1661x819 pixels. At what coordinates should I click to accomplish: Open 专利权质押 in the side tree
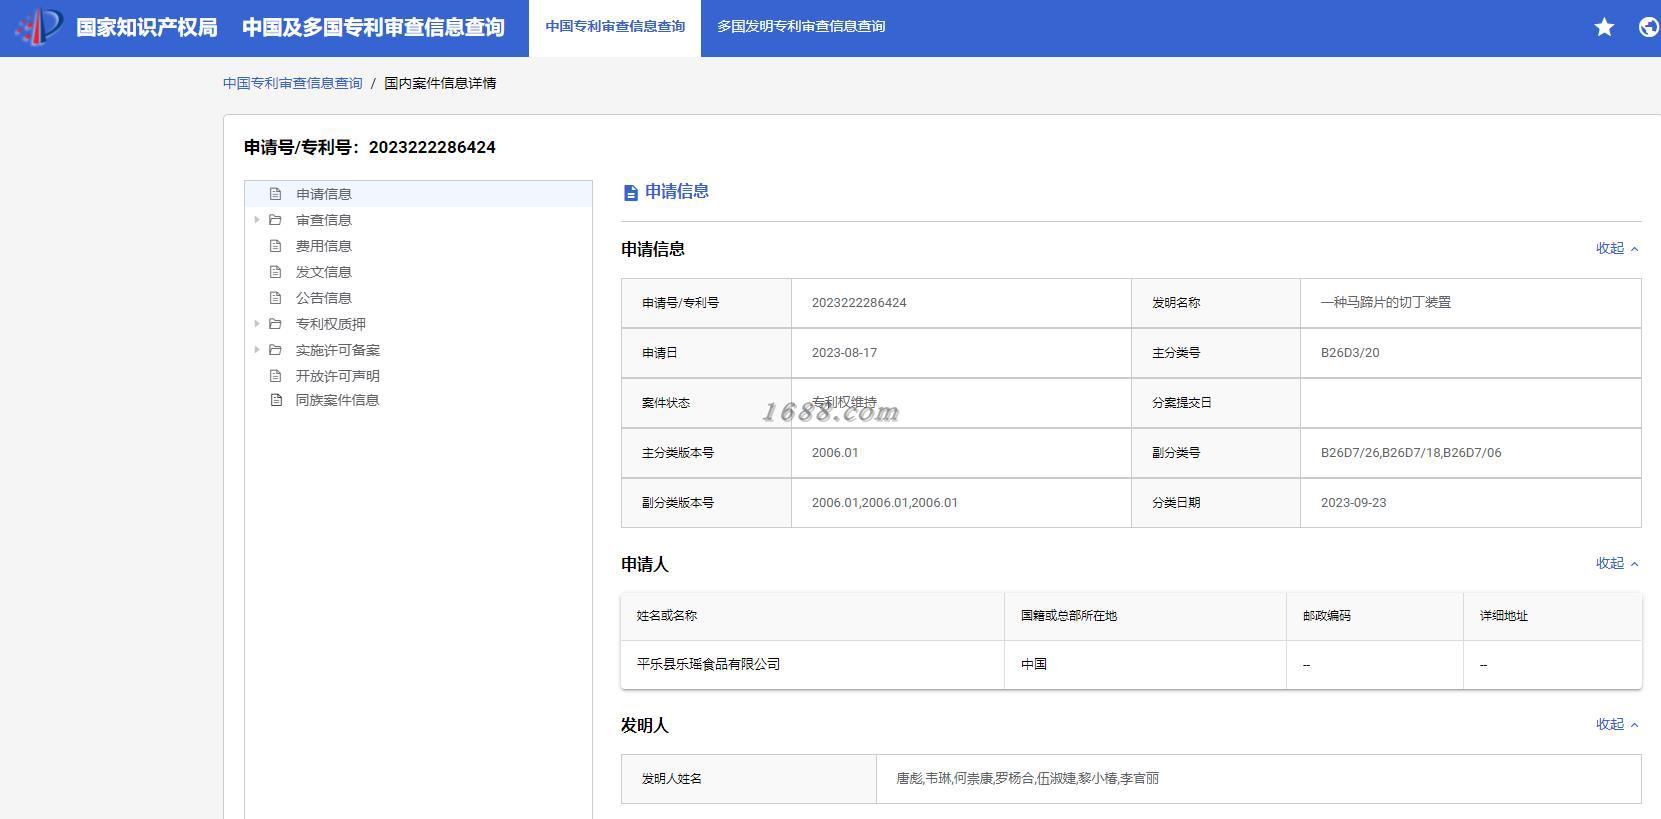[331, 324]
